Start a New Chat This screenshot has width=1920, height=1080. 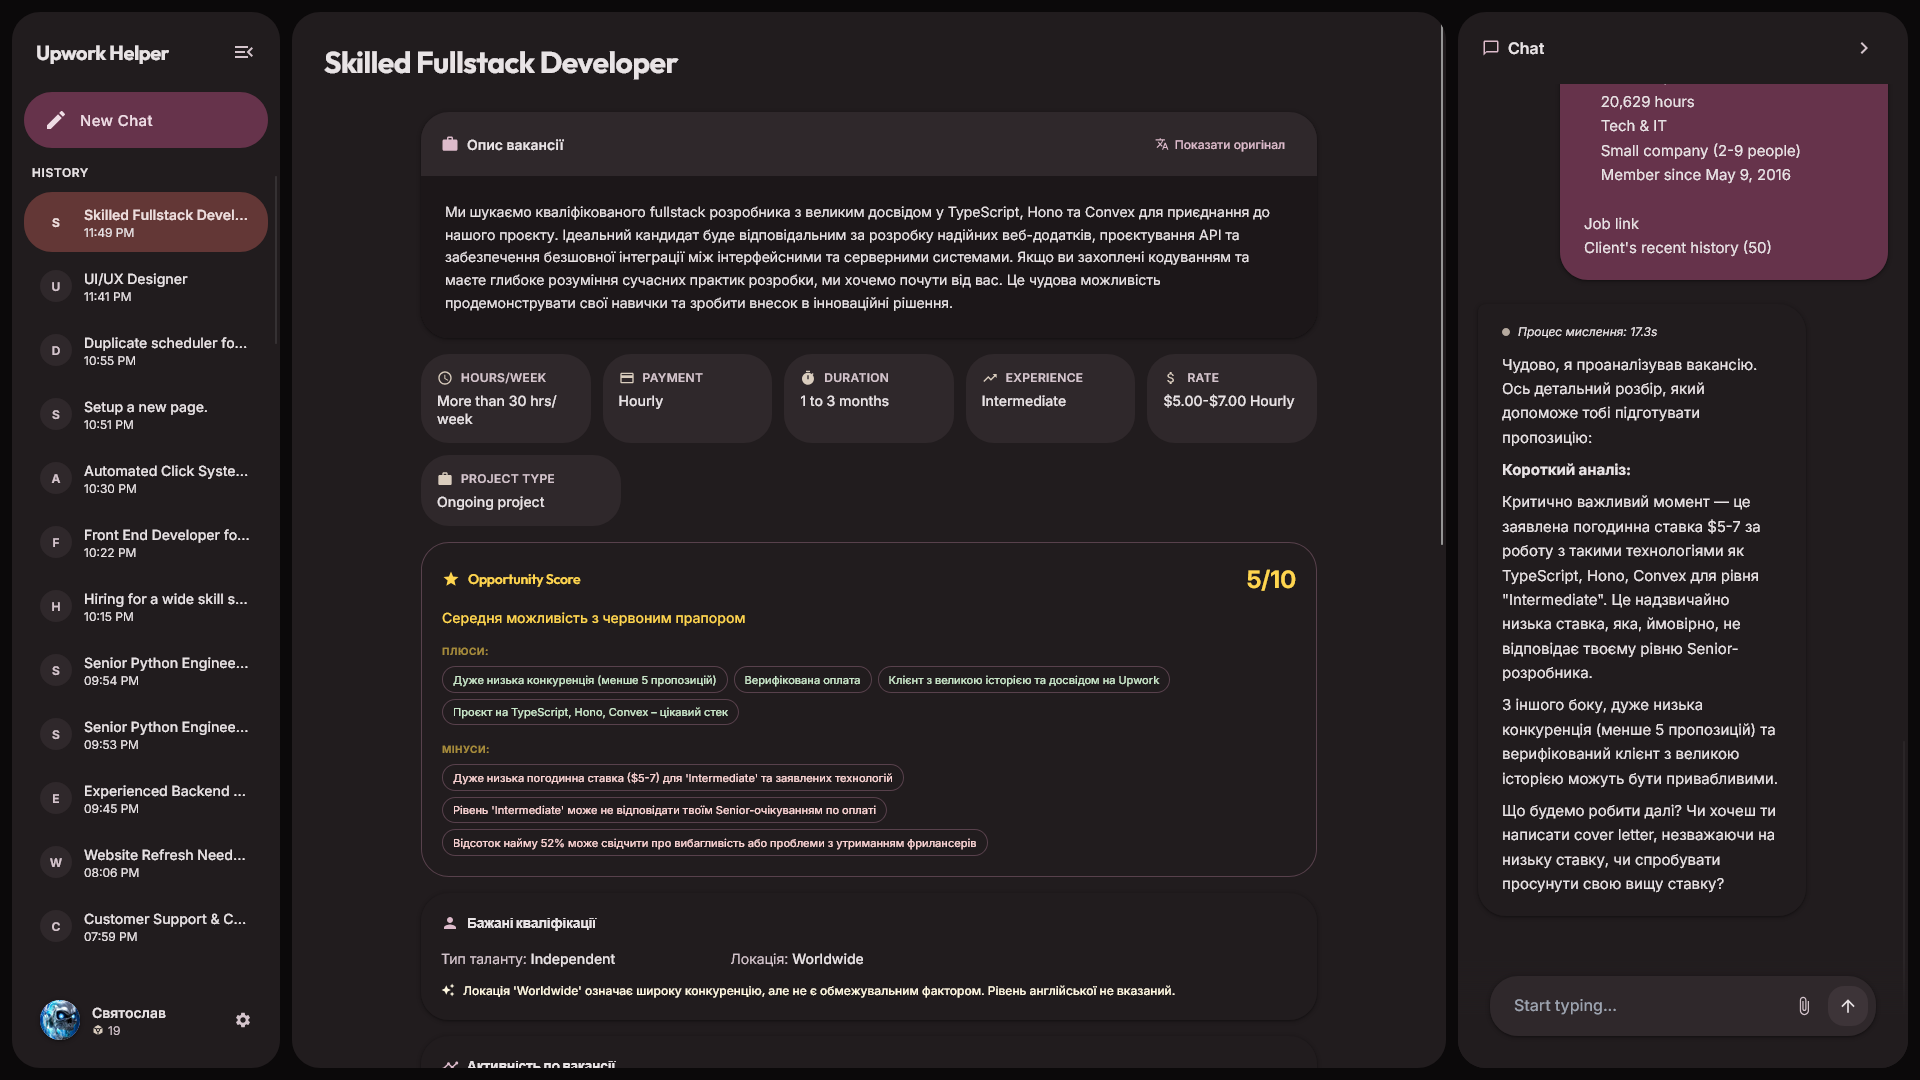(x=146, y=120)
